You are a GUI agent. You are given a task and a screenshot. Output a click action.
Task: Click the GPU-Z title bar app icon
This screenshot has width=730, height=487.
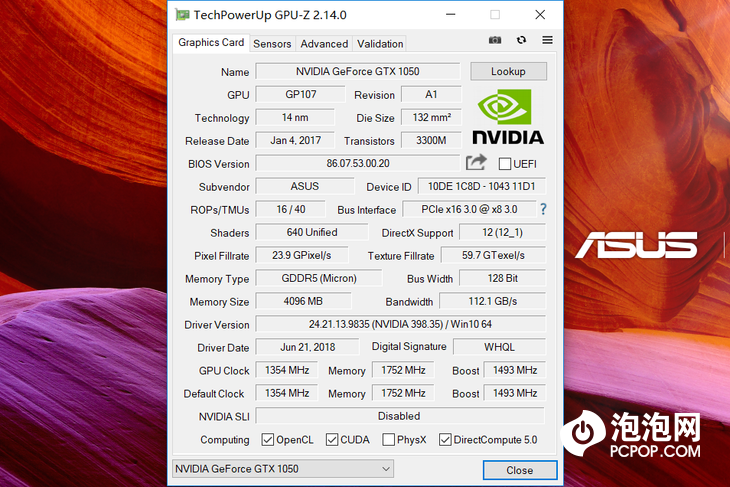[x=181, y=15]
